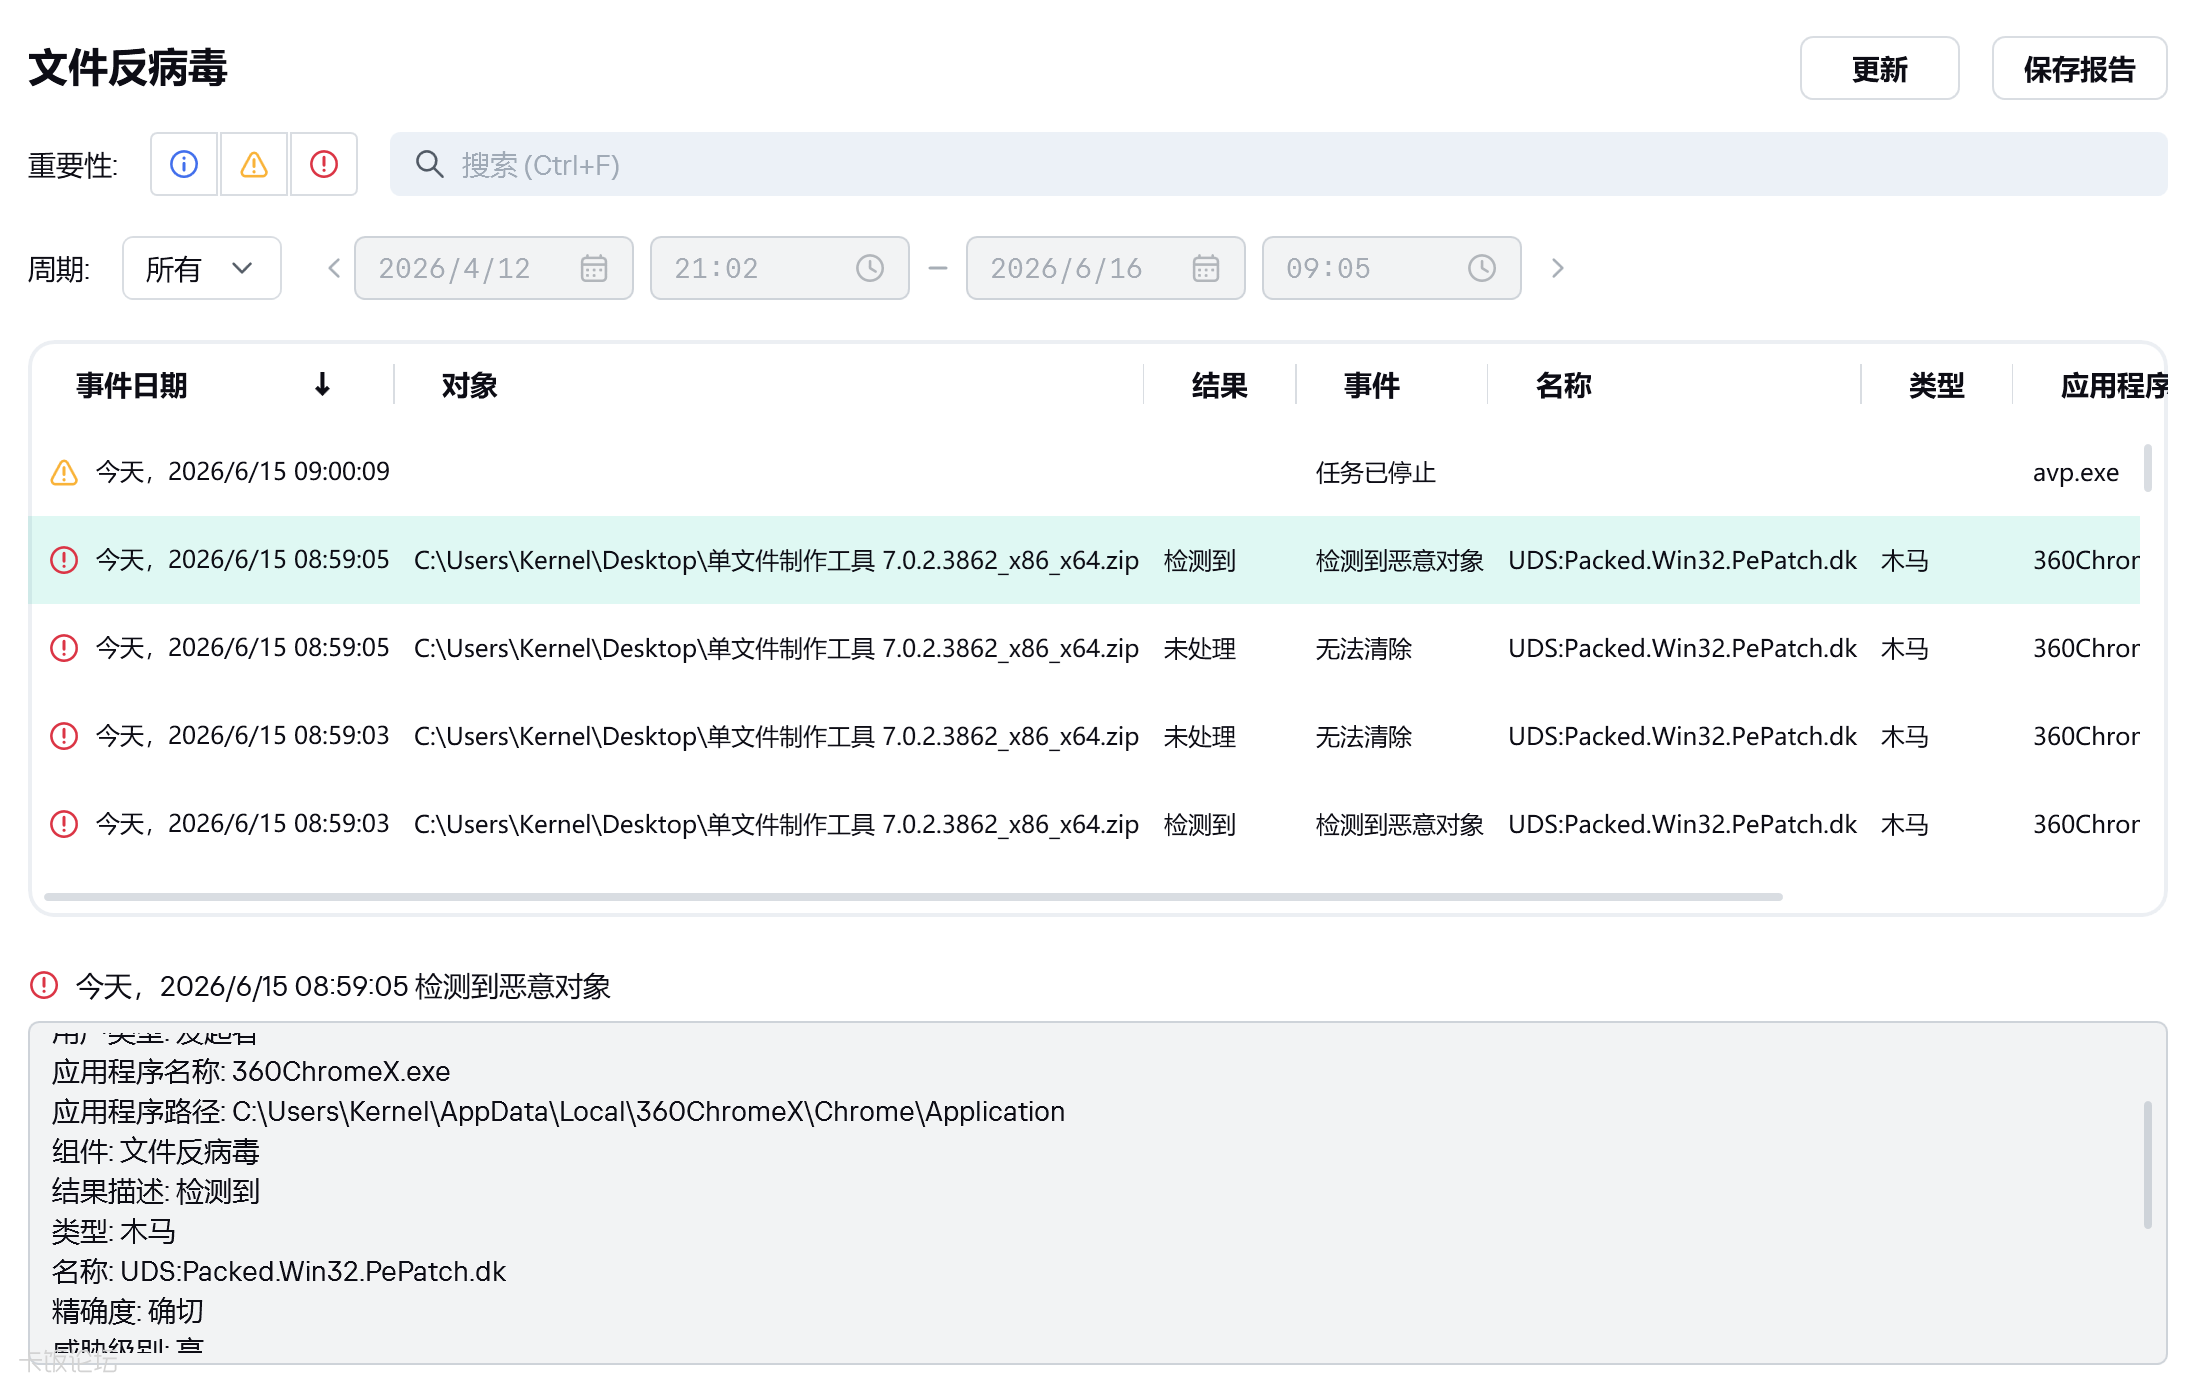Click the 组件: 文件反病毒 detail line
Screen dimensions: 2185x1384
(156, 1151)
